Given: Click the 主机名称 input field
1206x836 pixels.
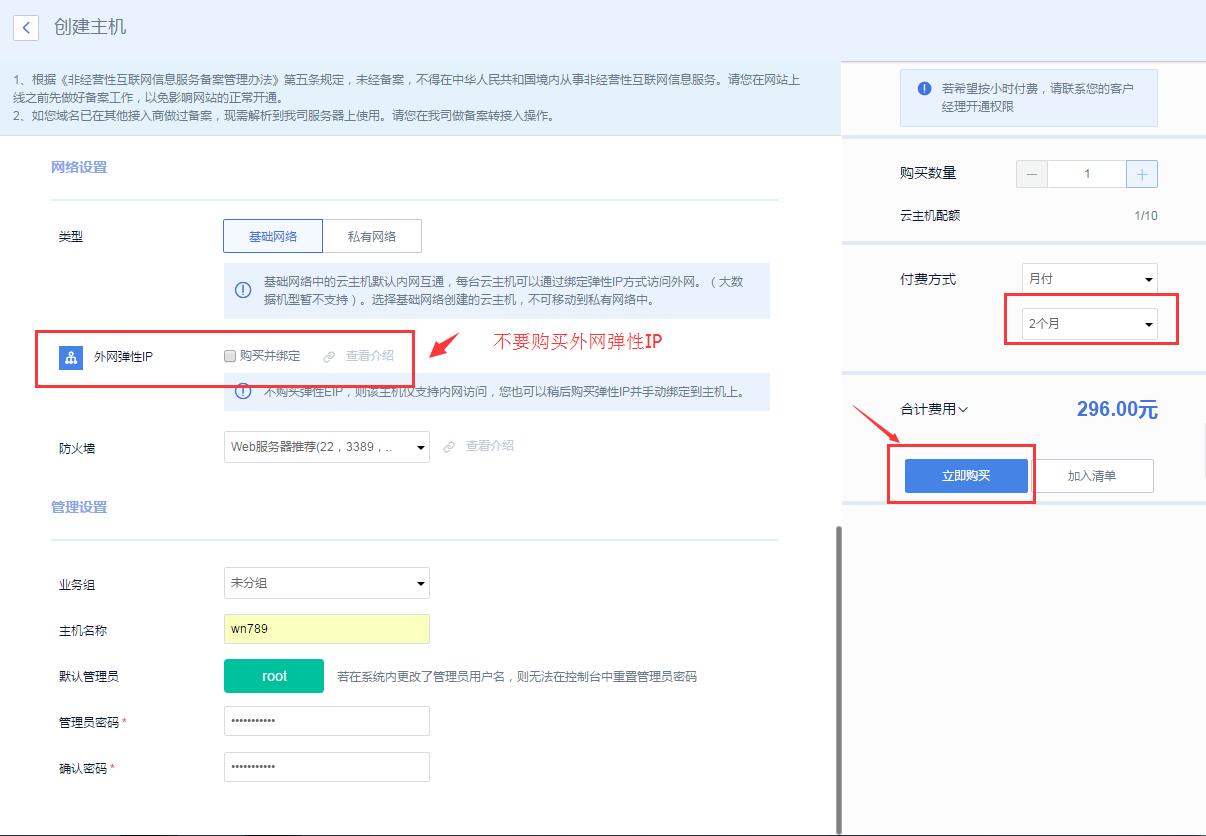Looking at the screenshot, I should [x=327, y=629].
